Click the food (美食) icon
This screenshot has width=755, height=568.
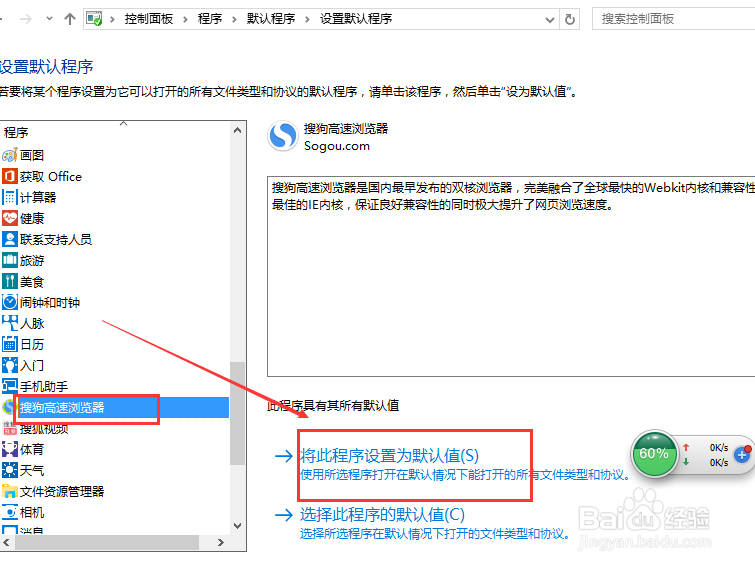coord(10,282)
